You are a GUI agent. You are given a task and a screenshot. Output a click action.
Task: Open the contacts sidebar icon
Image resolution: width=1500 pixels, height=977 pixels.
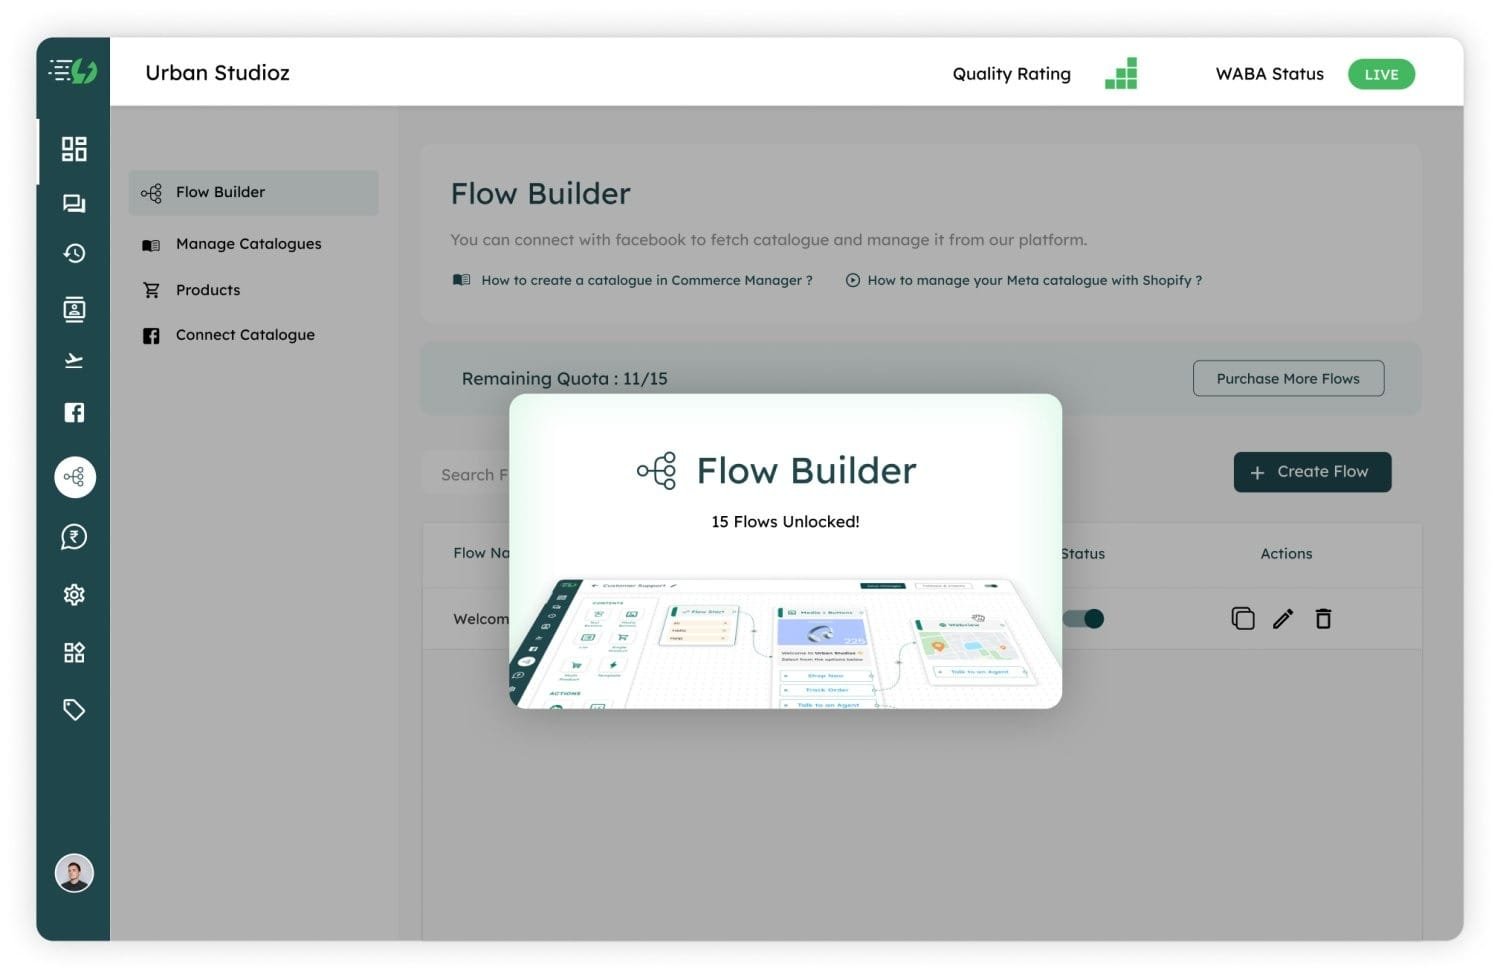74,309
